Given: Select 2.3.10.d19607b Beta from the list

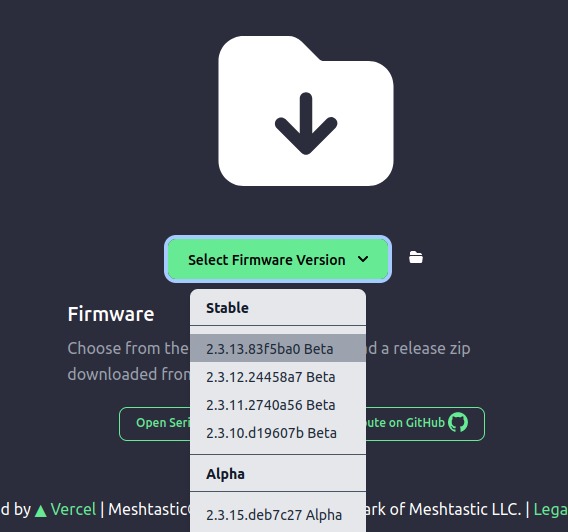Looking at the screenshot, I should tap(278, 432).
